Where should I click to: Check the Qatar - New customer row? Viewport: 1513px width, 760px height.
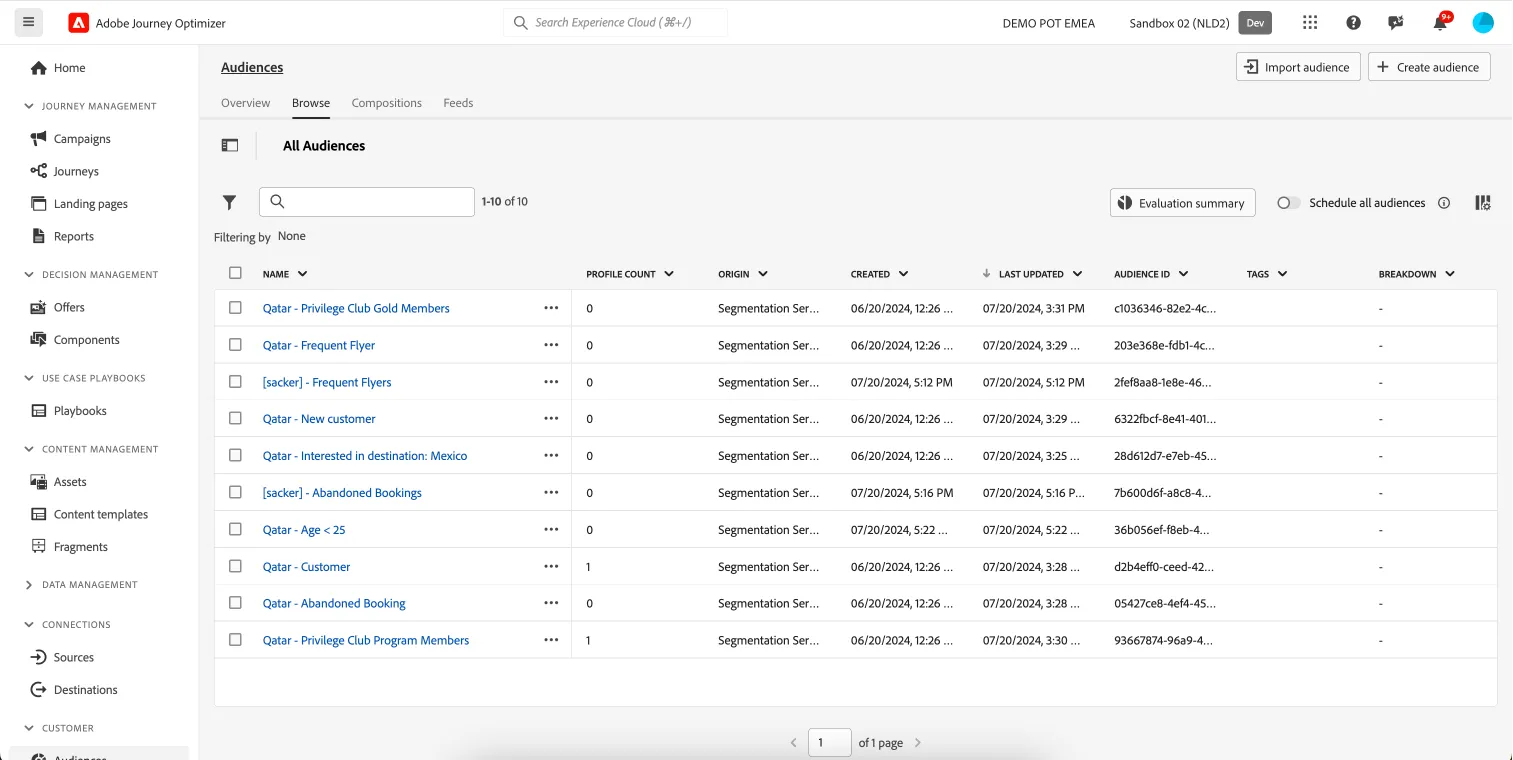point(235,419)
